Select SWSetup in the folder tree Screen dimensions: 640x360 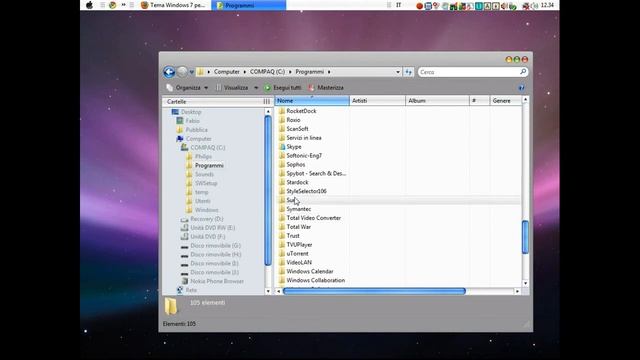click(x=206, y=183)
